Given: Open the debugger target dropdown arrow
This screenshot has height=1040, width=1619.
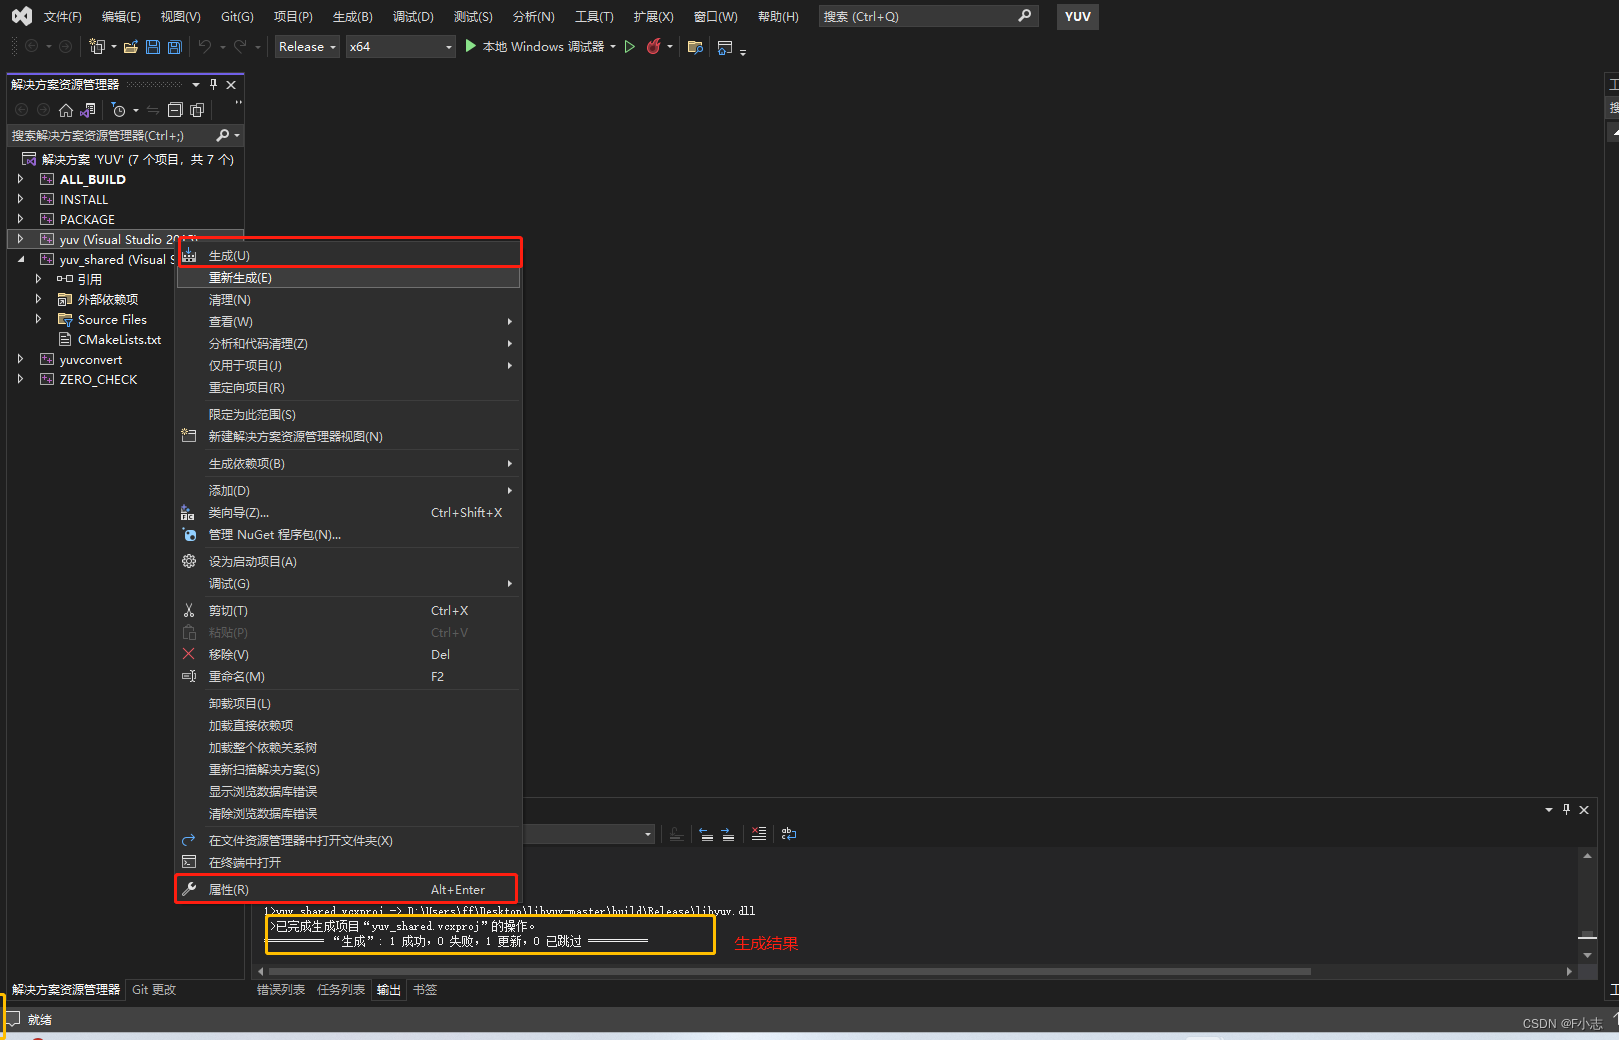Looking at the screenshot, I should 613,46.
